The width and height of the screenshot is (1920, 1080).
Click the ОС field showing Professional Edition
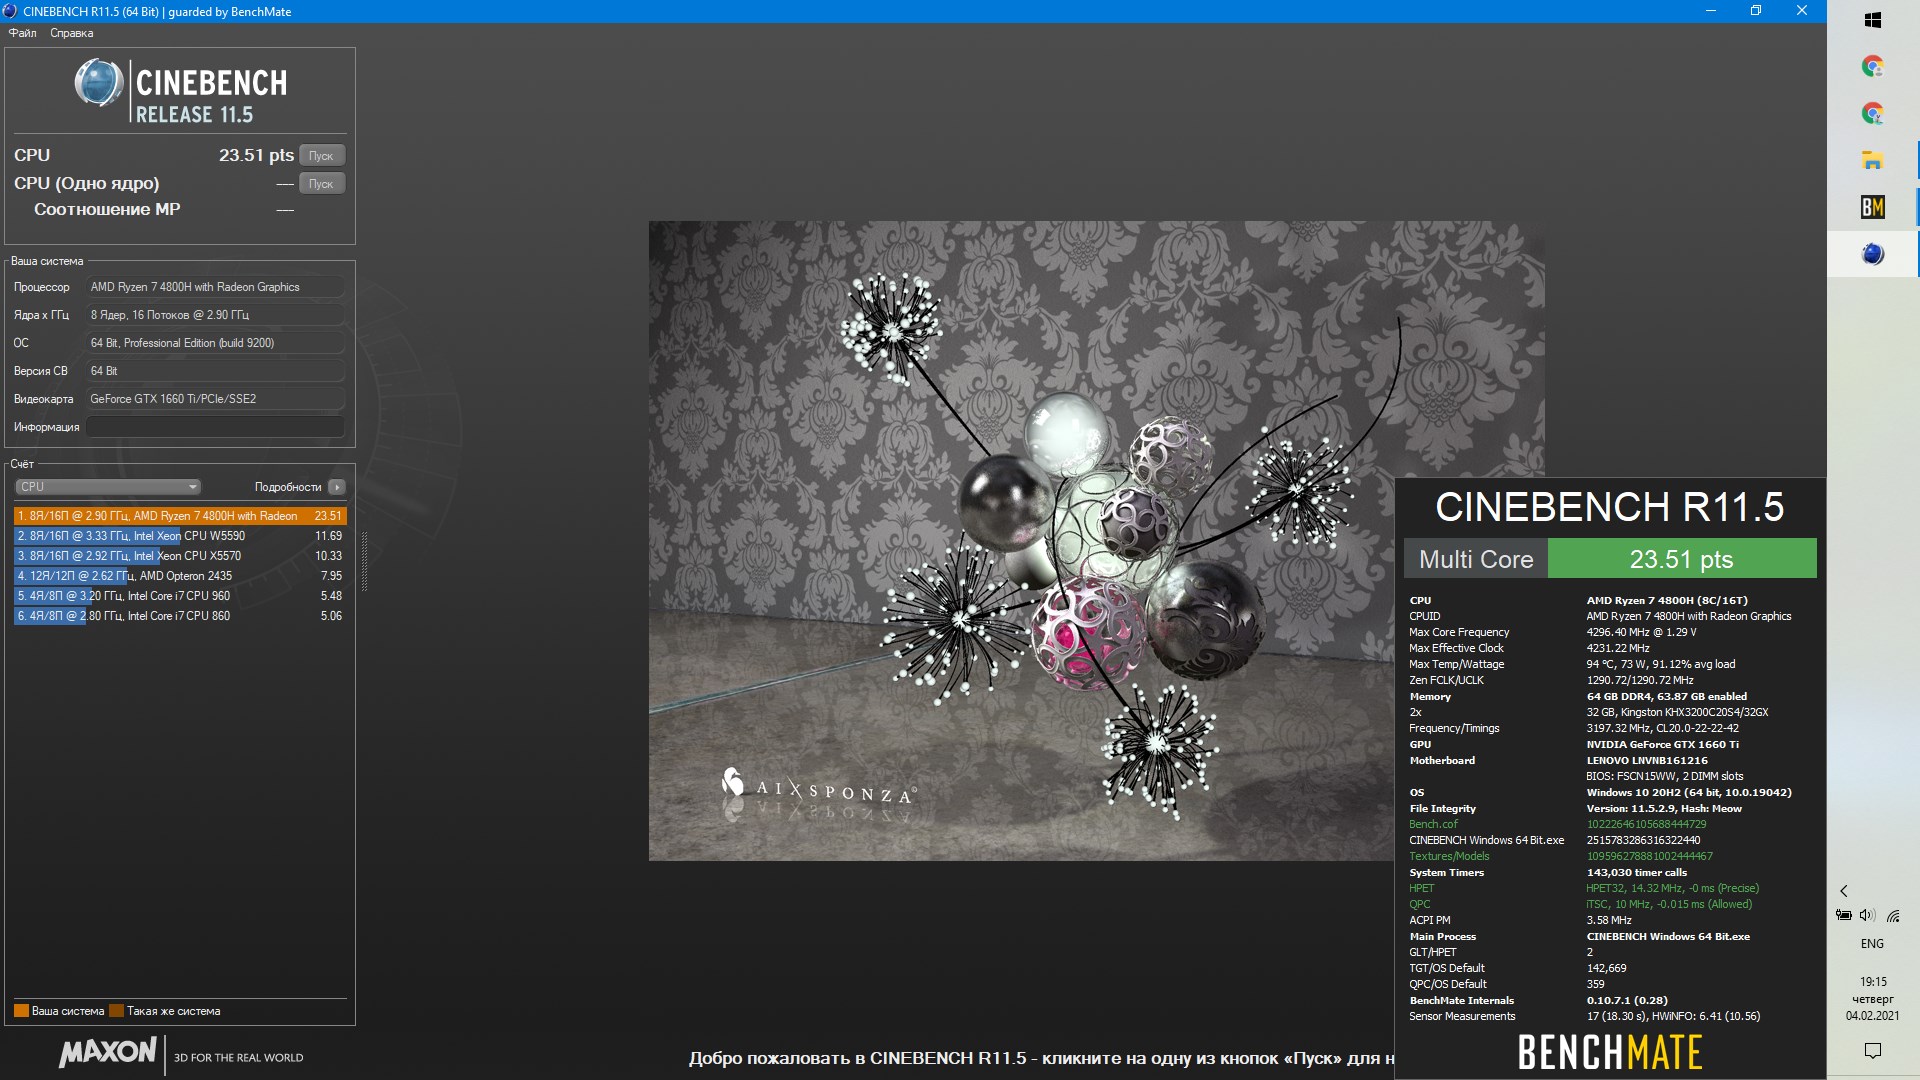coord(215,343)
